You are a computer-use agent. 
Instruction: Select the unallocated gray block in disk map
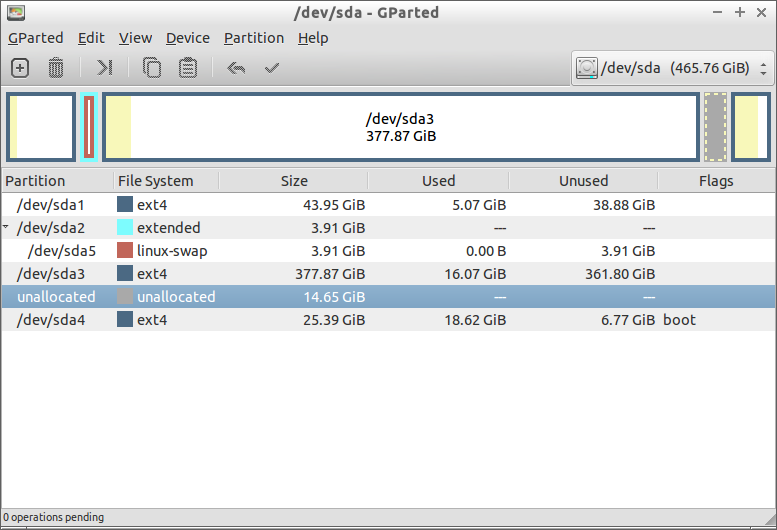tap(716, 127)
